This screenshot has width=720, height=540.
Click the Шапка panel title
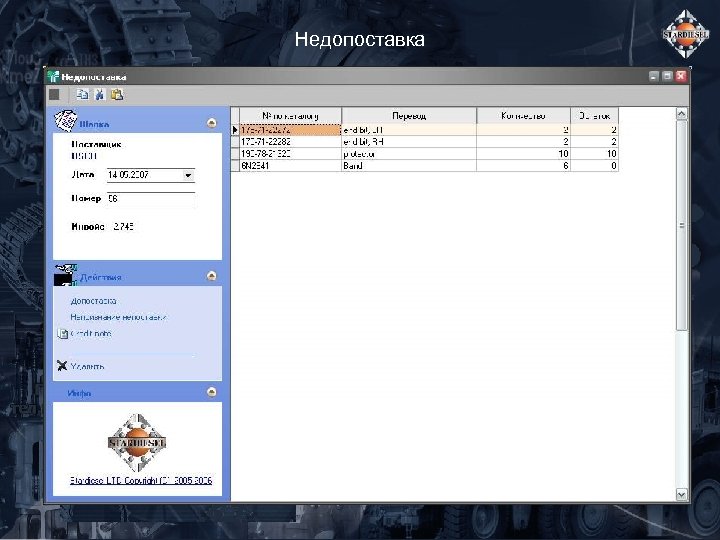click(94, 124)
